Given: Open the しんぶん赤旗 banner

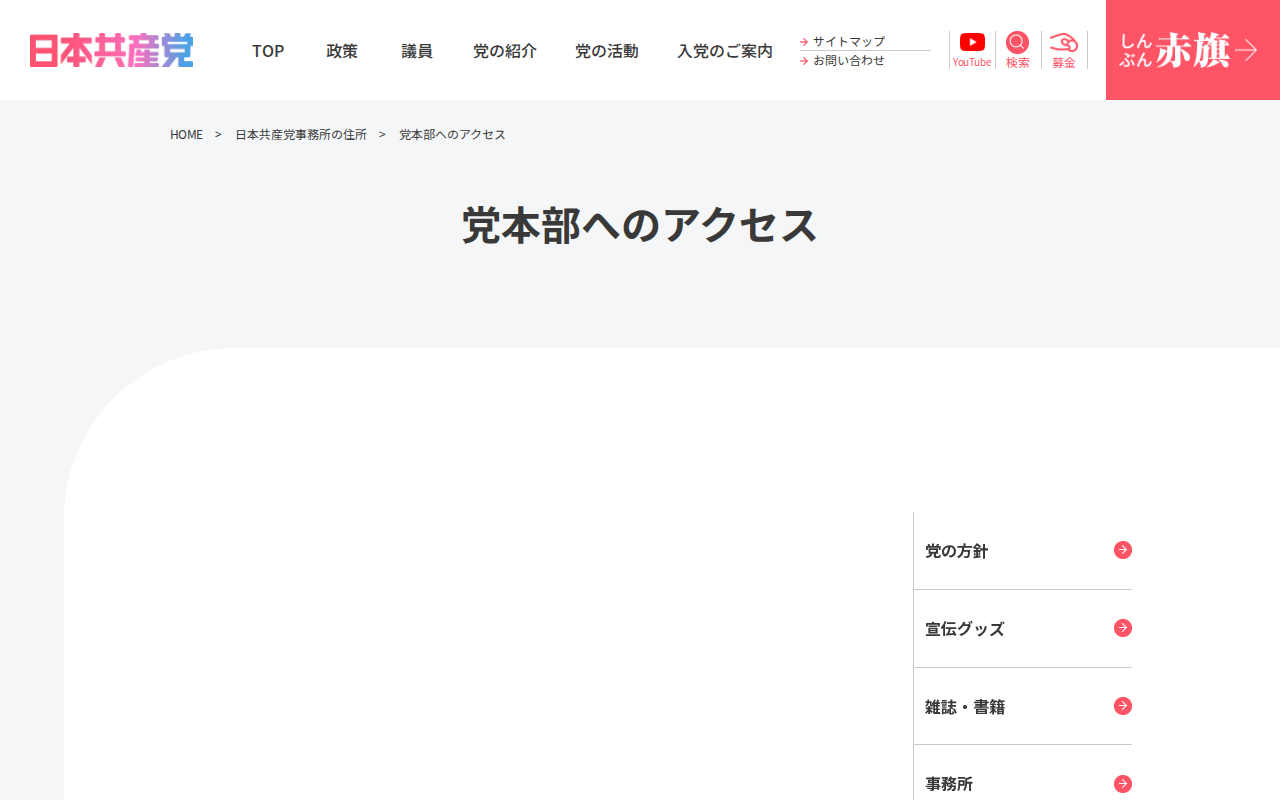Looking at the screenshot, I should 1193,50.
